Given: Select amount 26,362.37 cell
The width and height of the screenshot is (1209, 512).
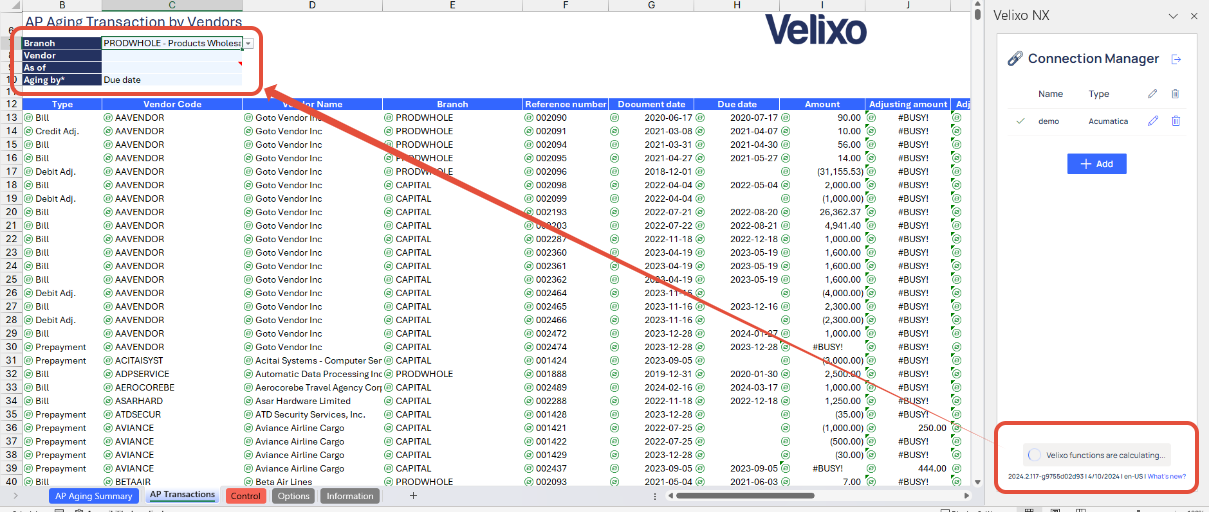Looking at the screenshot, I should (822, 212).
